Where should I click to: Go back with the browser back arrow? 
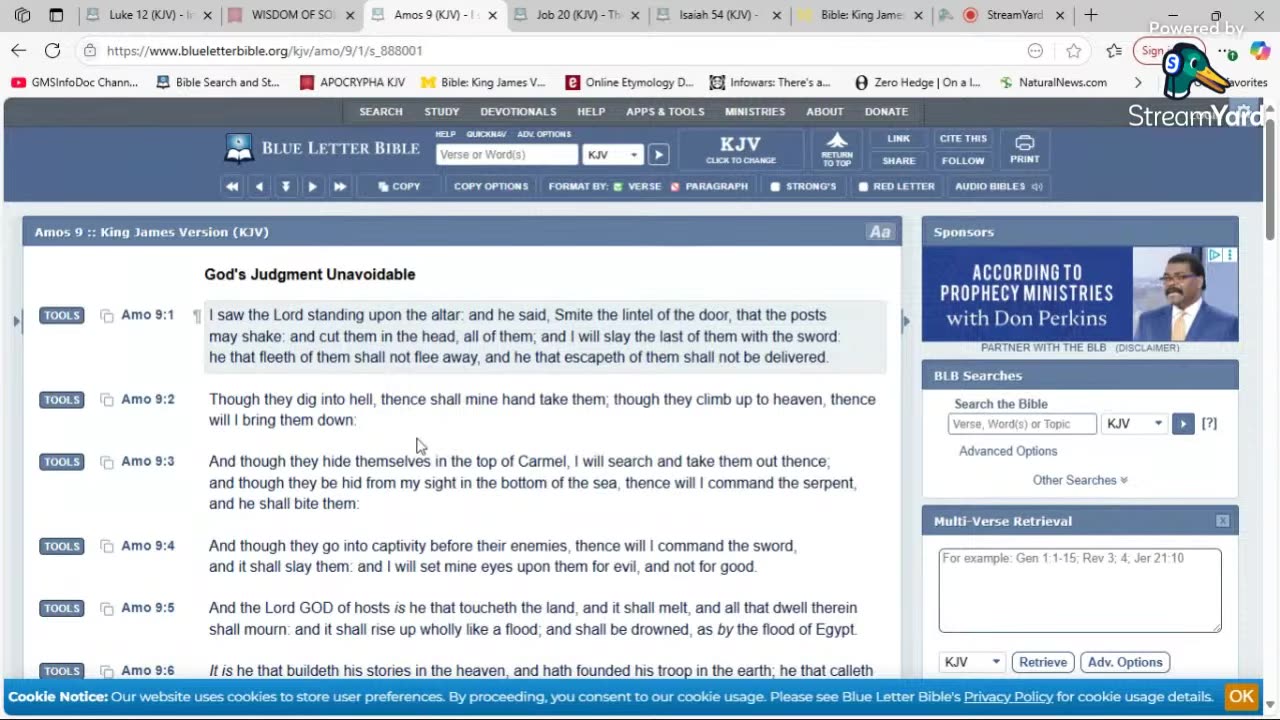click(x=19, y=50)
